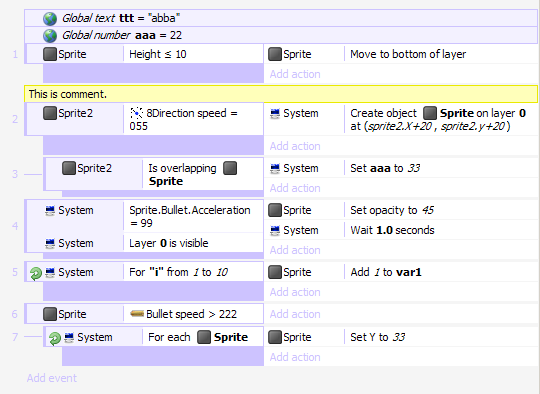The width and height of the screenshot is (540, 394).
Task: Select event number 4 in the margin
Action: 15,226
